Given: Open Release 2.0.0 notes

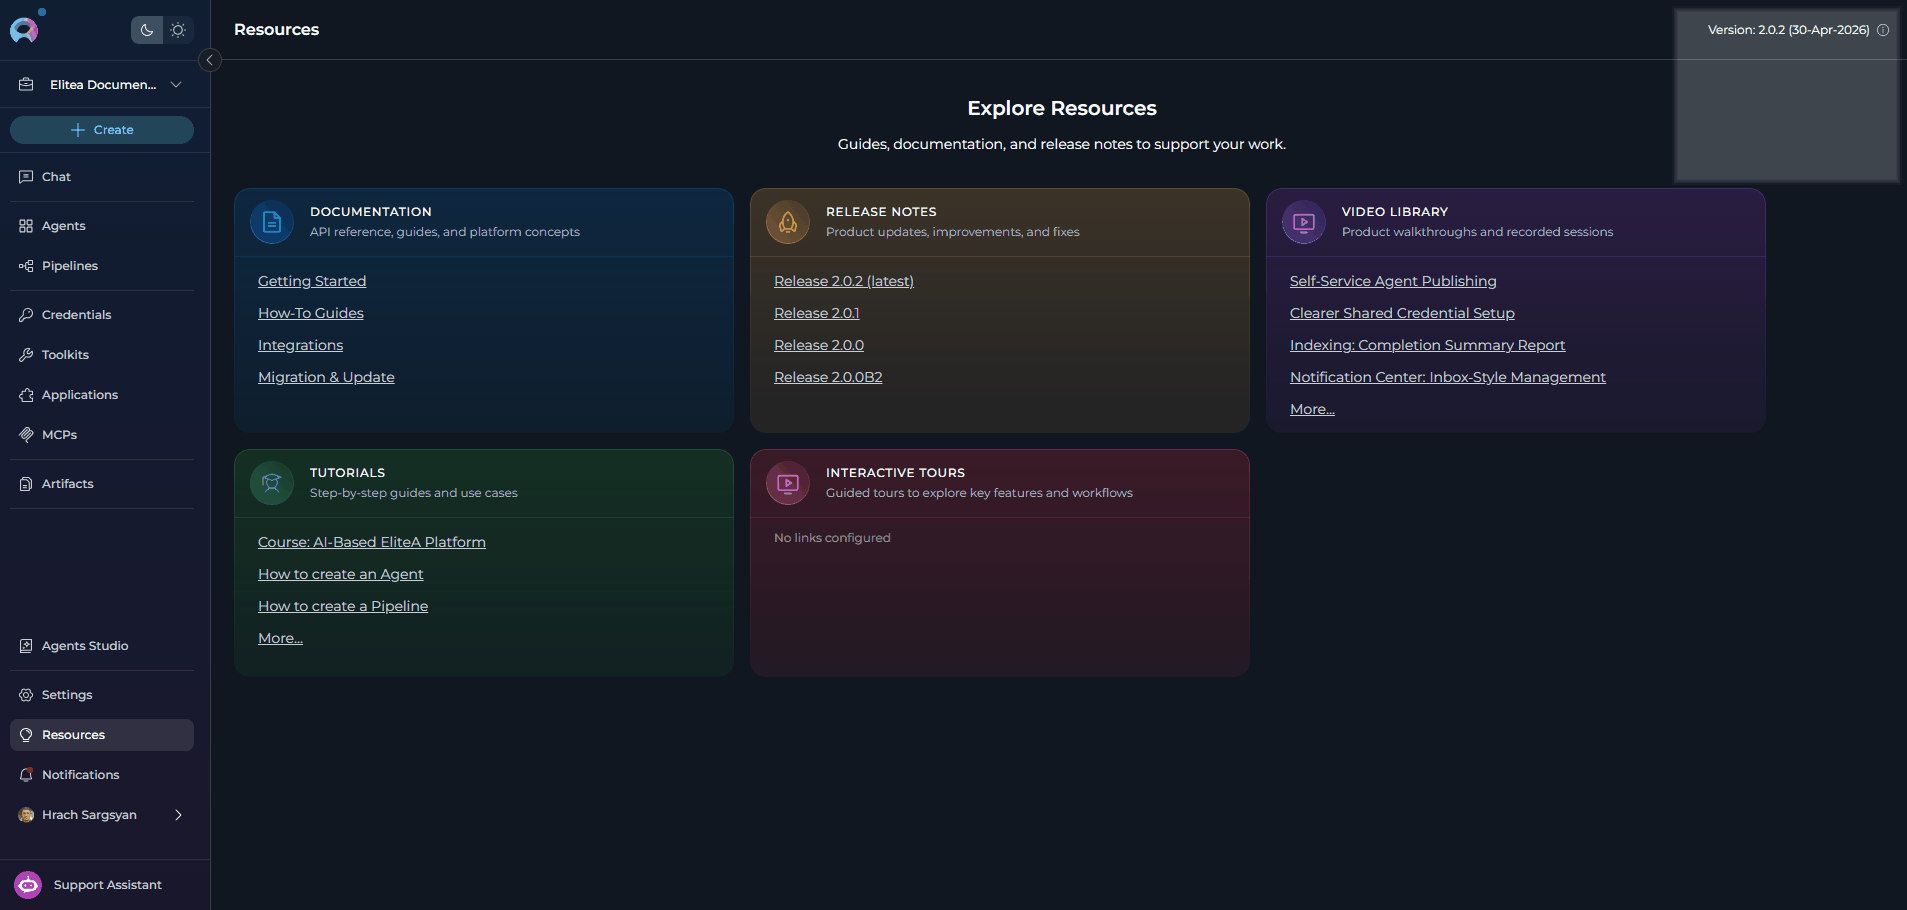Looking at the screenshot, I should point(819,345).
